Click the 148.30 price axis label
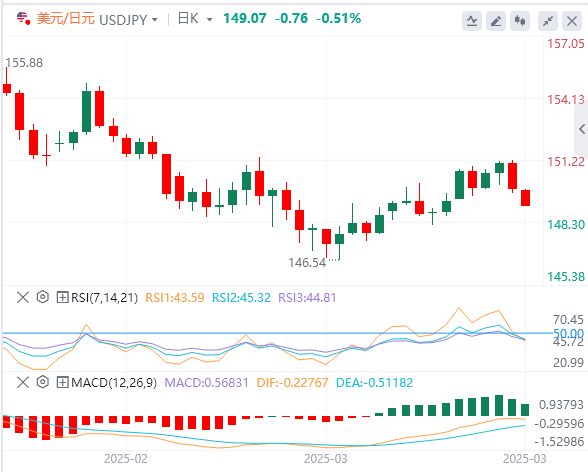 566,225
